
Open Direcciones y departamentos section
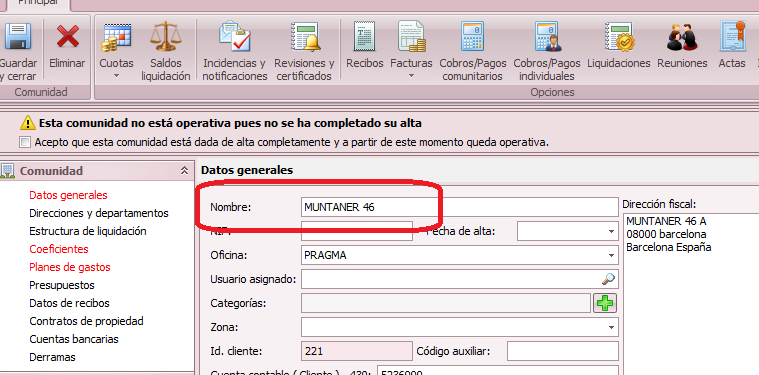pyautogui.click(x=99, y=213)
